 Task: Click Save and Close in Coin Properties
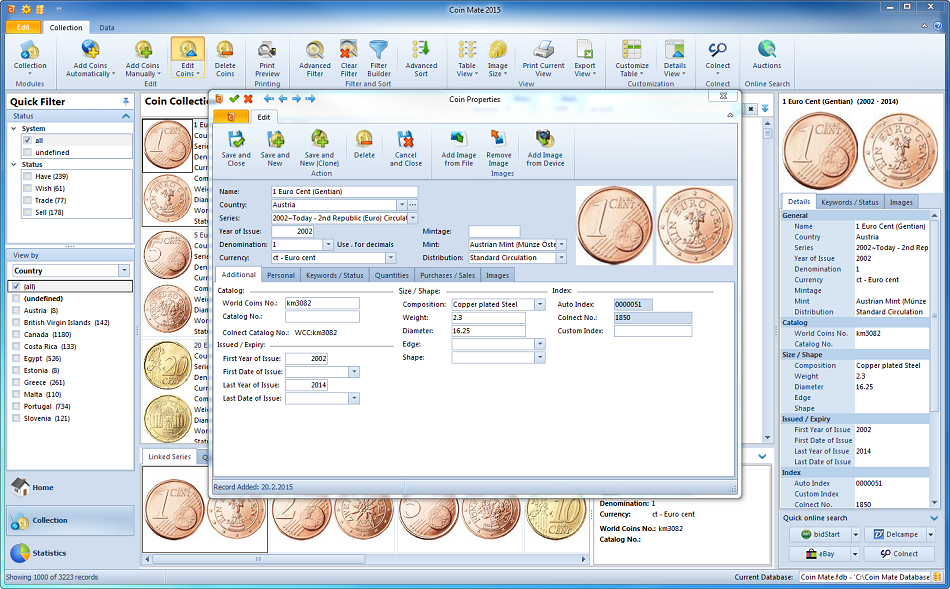pos(236,148)
